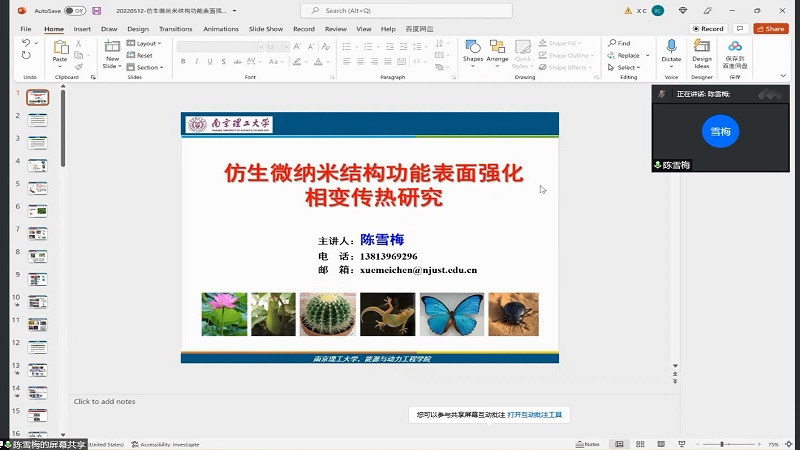800x450 pixels.
Task: Select slide 12 thumbnail
Action: click(37, 347)
